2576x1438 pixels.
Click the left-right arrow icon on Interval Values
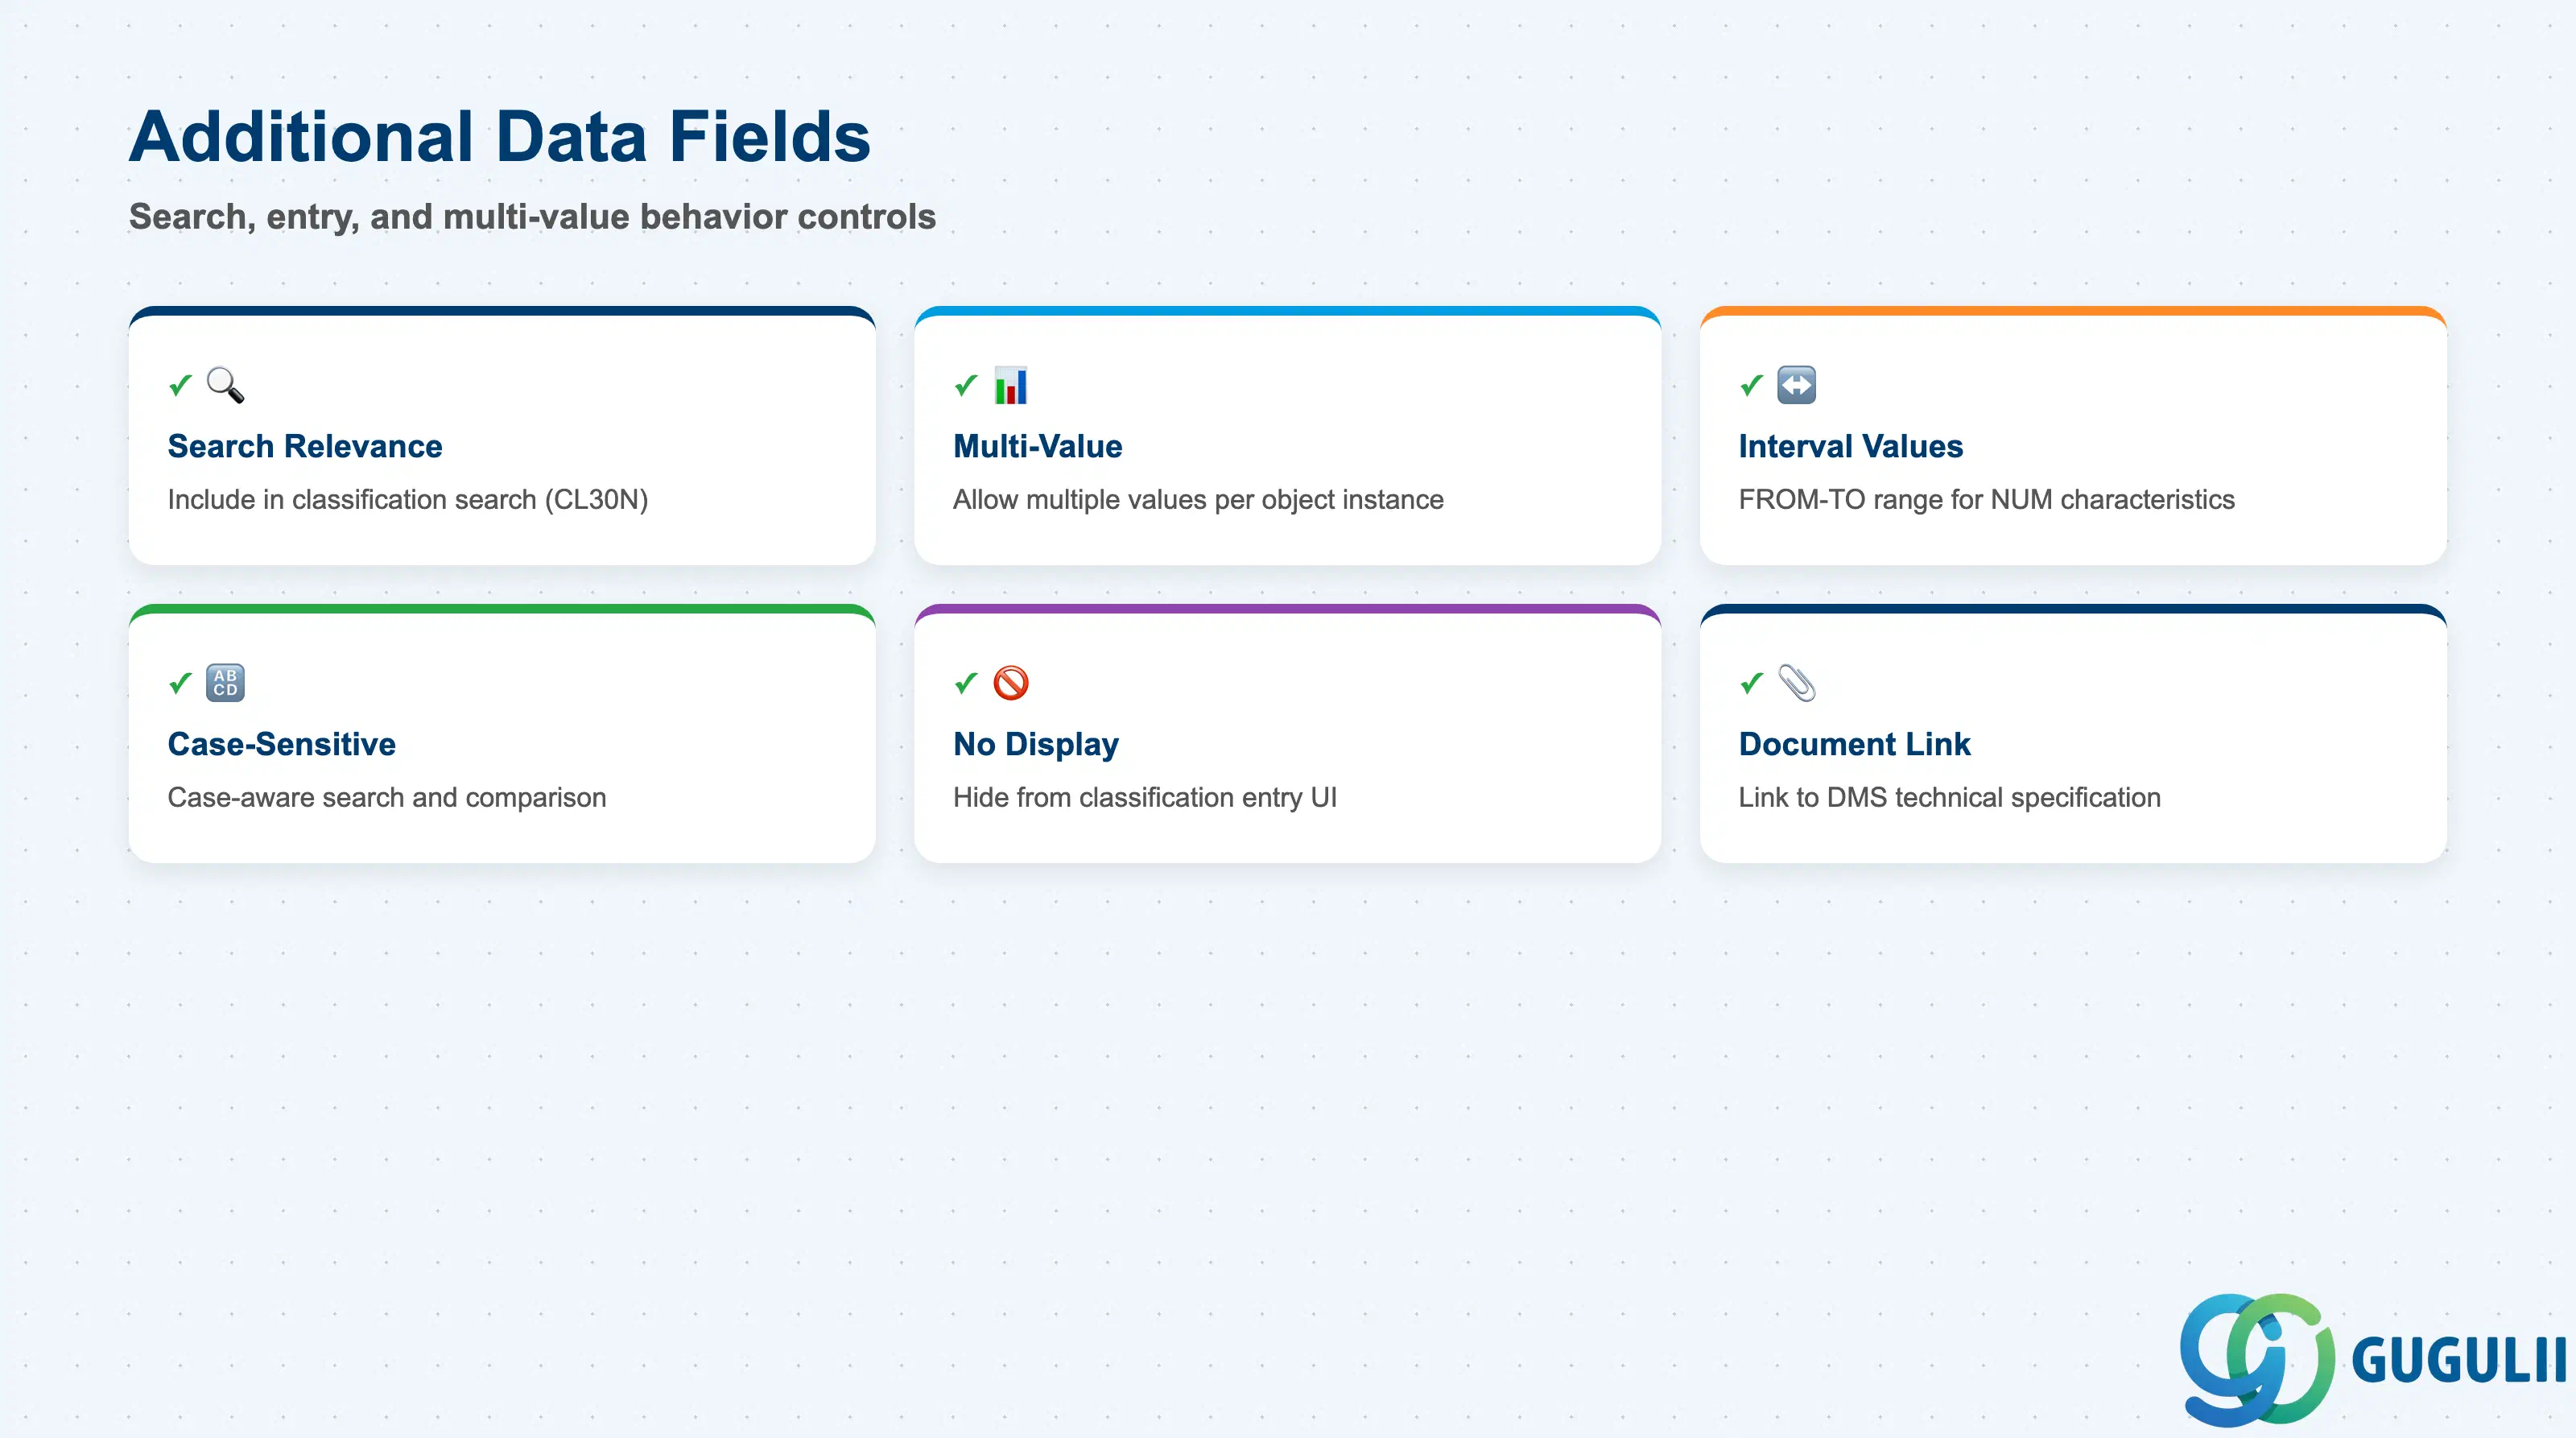(x=1796, y=385)
